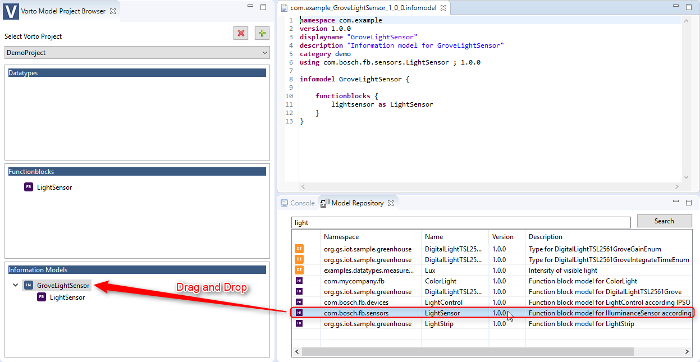
Task: Click the FB icon beside LightSensor in Functionblocks
Action: (x=28, y=187)
